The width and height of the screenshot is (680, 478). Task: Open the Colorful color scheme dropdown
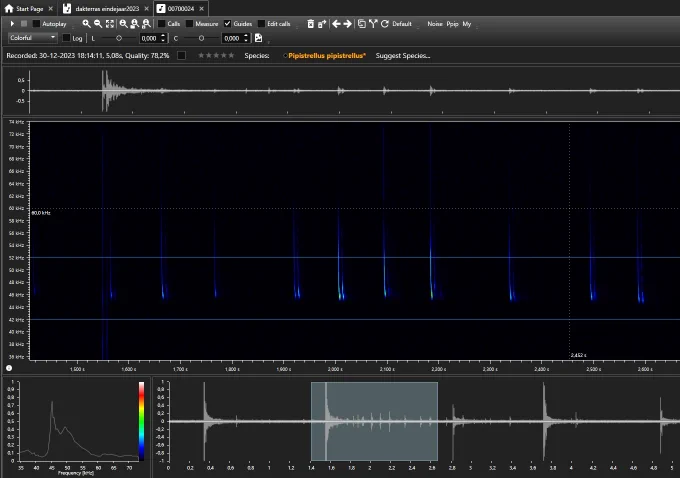click(33, 38)
